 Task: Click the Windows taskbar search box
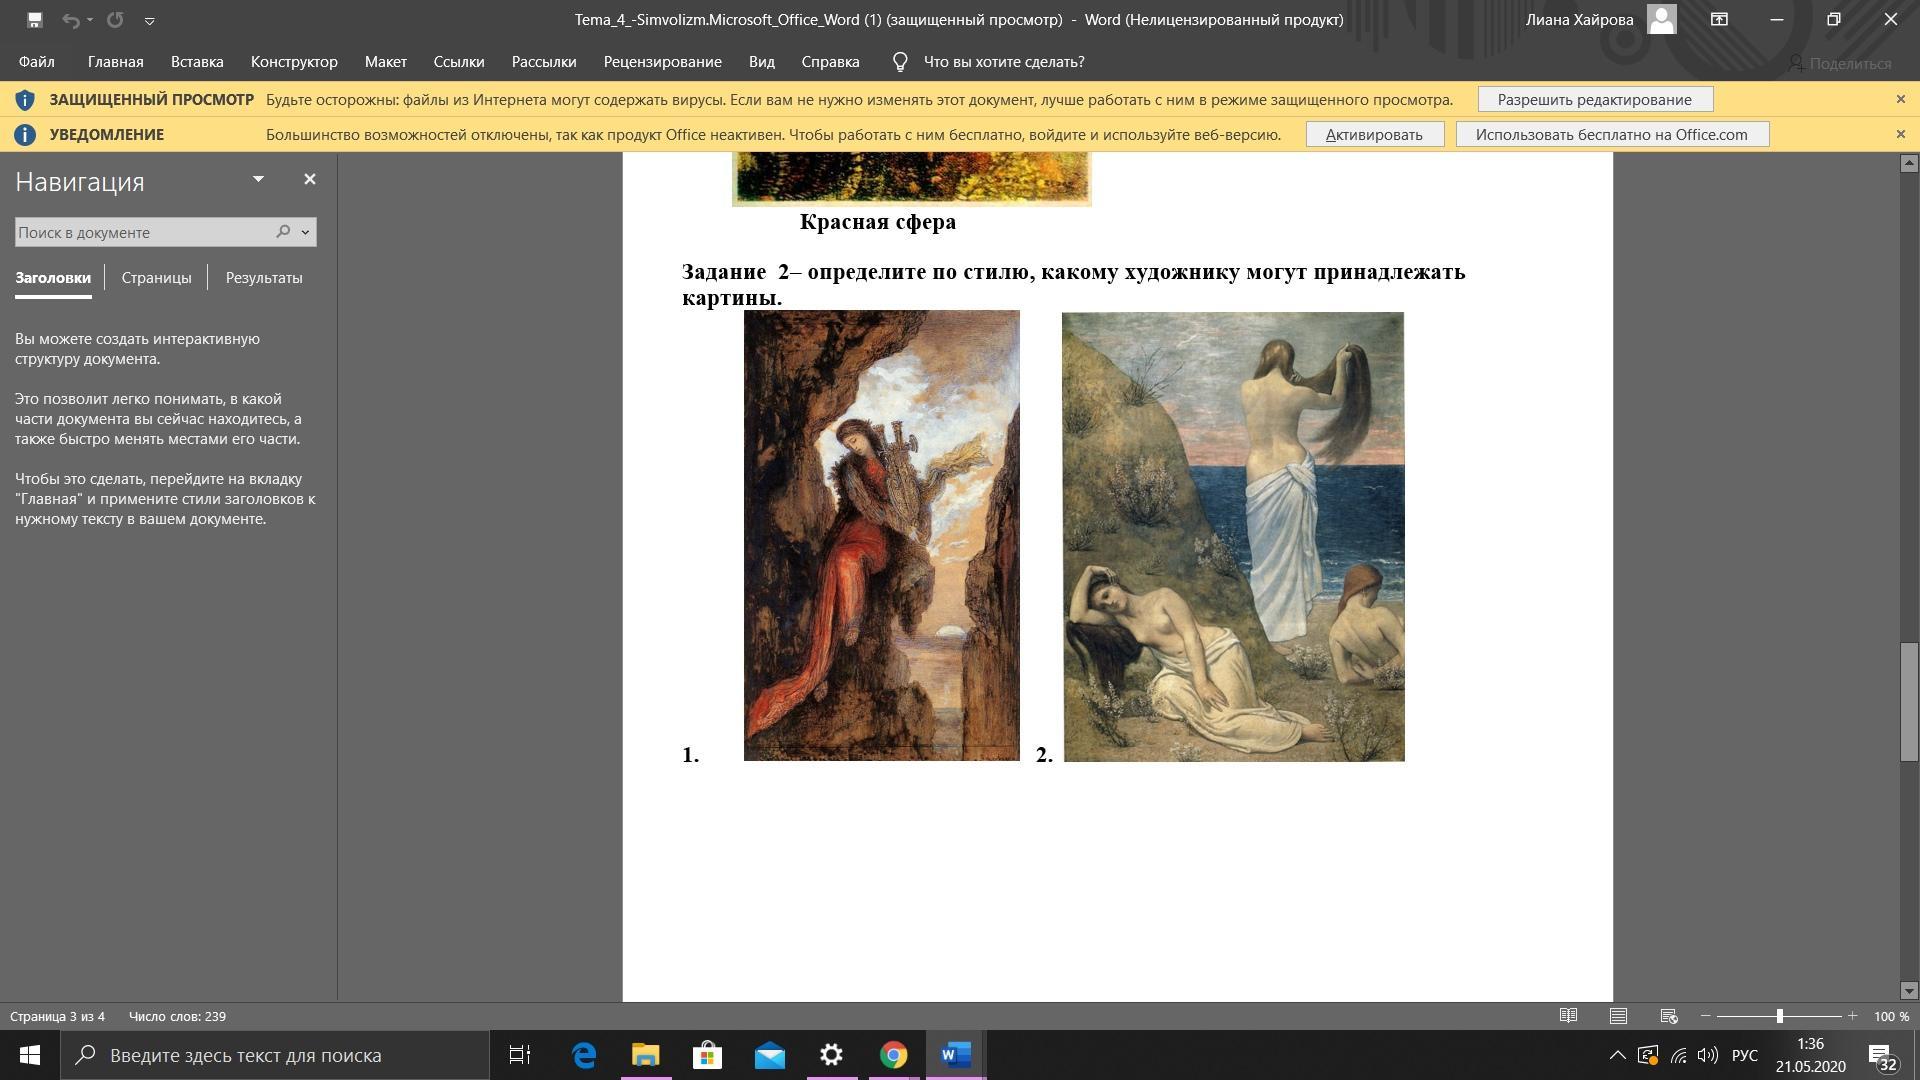(275, 1055)
